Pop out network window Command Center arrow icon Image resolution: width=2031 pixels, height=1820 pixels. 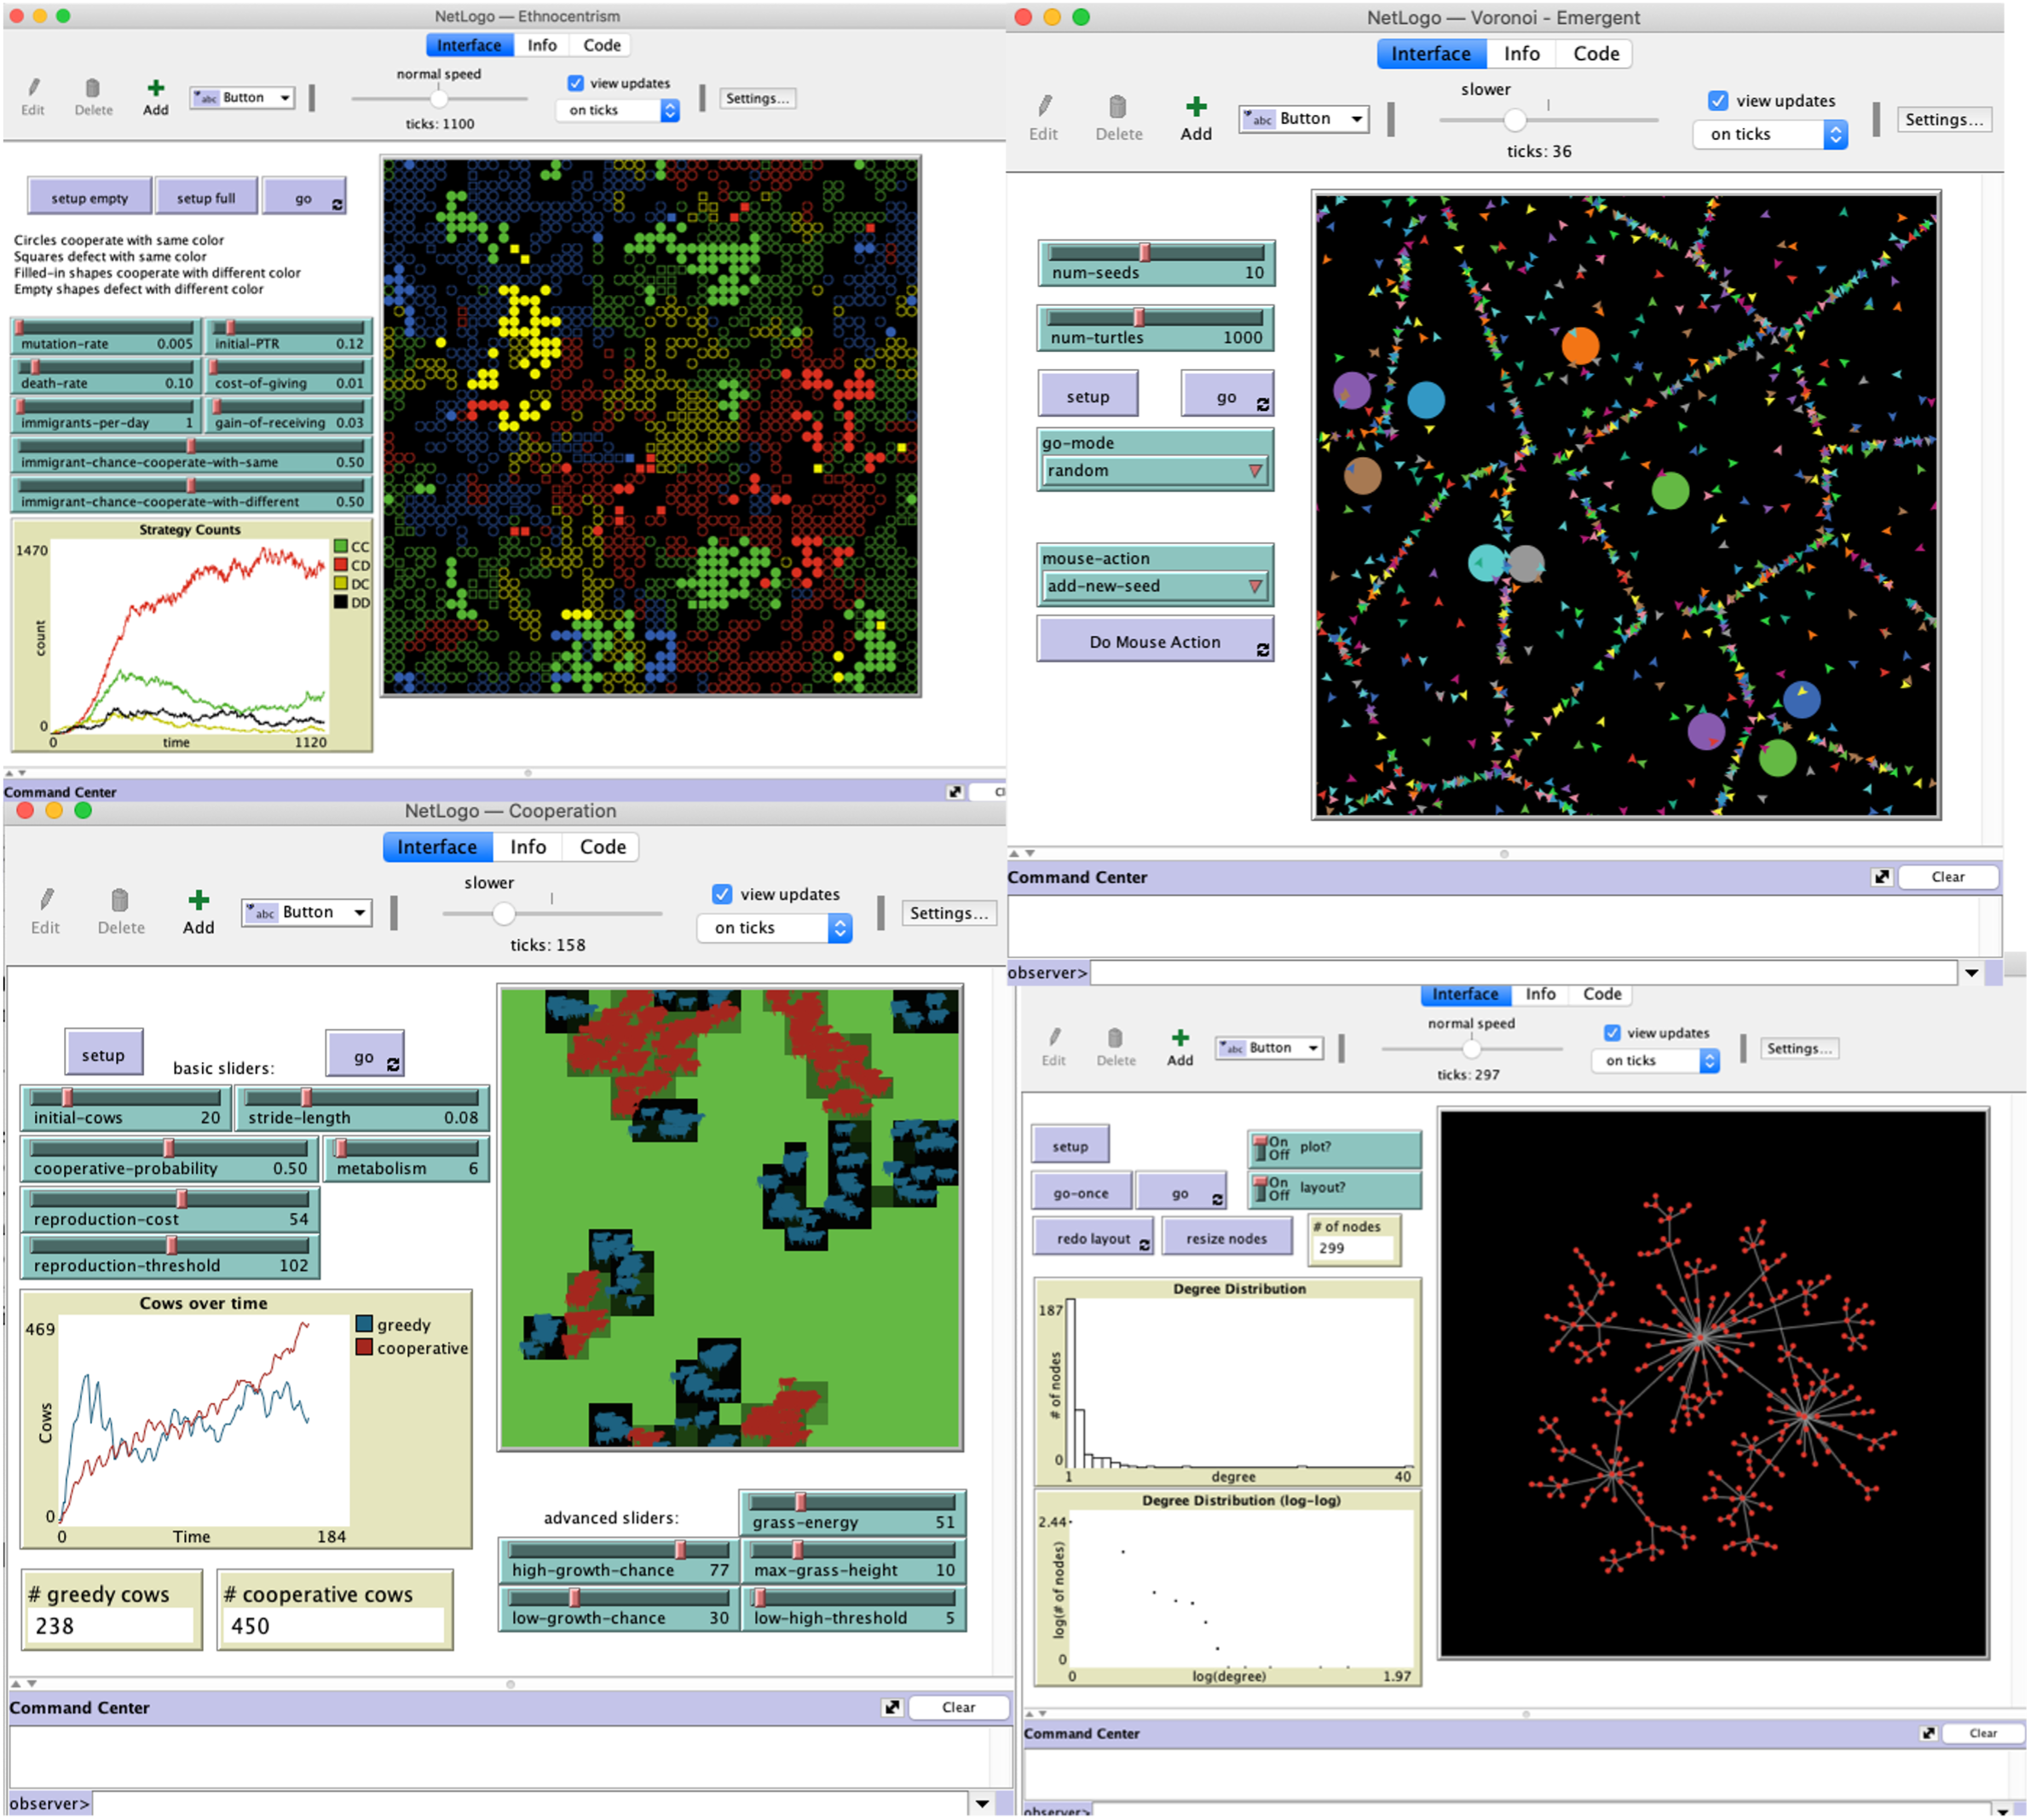[1928, 1734]
